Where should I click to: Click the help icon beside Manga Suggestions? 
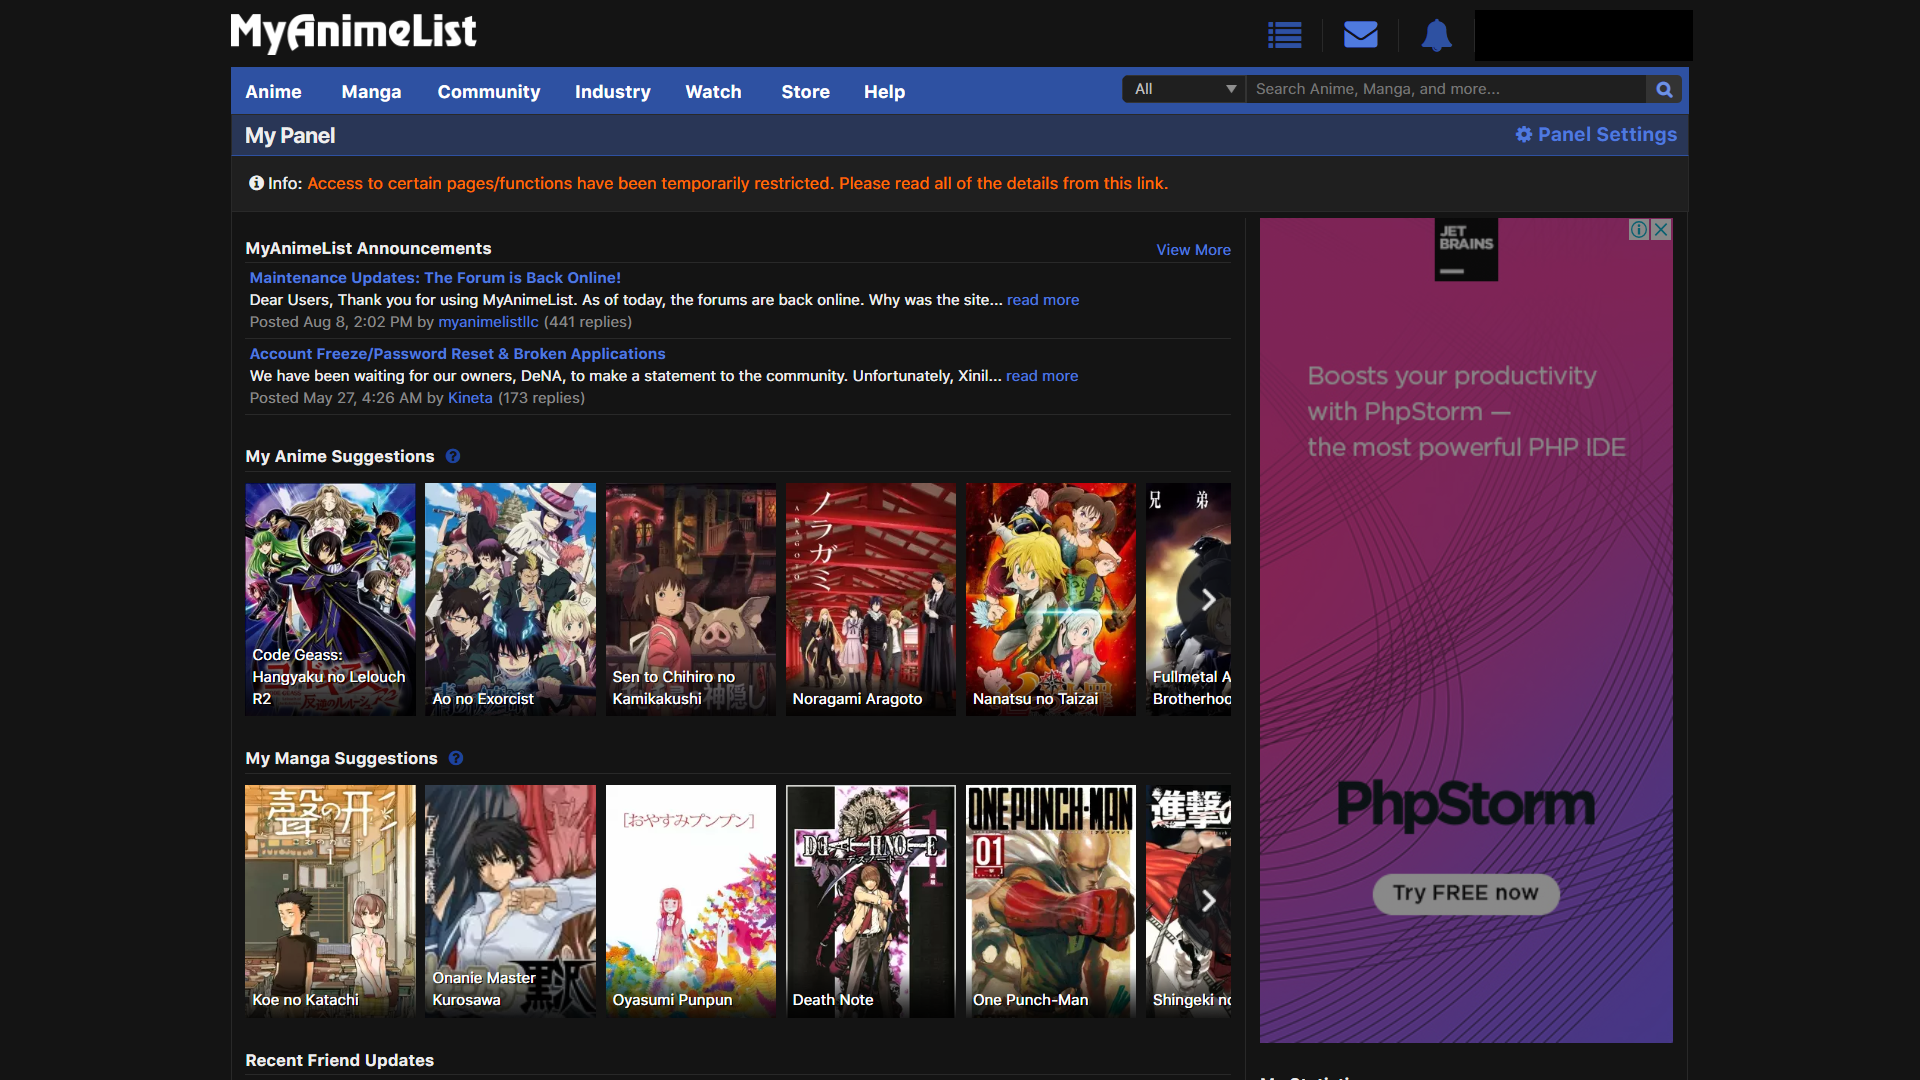tap(456, 758)
